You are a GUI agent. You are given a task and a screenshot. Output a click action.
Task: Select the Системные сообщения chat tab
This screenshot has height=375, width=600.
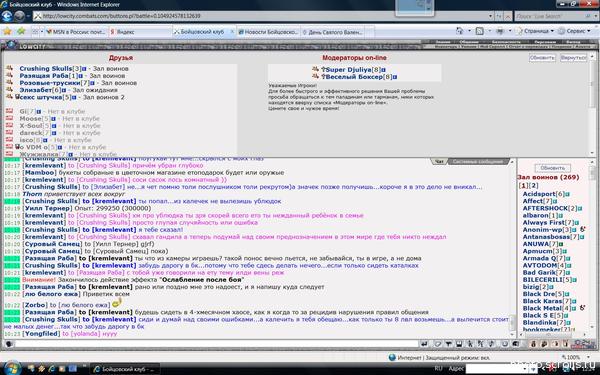[x=478, y=161]
